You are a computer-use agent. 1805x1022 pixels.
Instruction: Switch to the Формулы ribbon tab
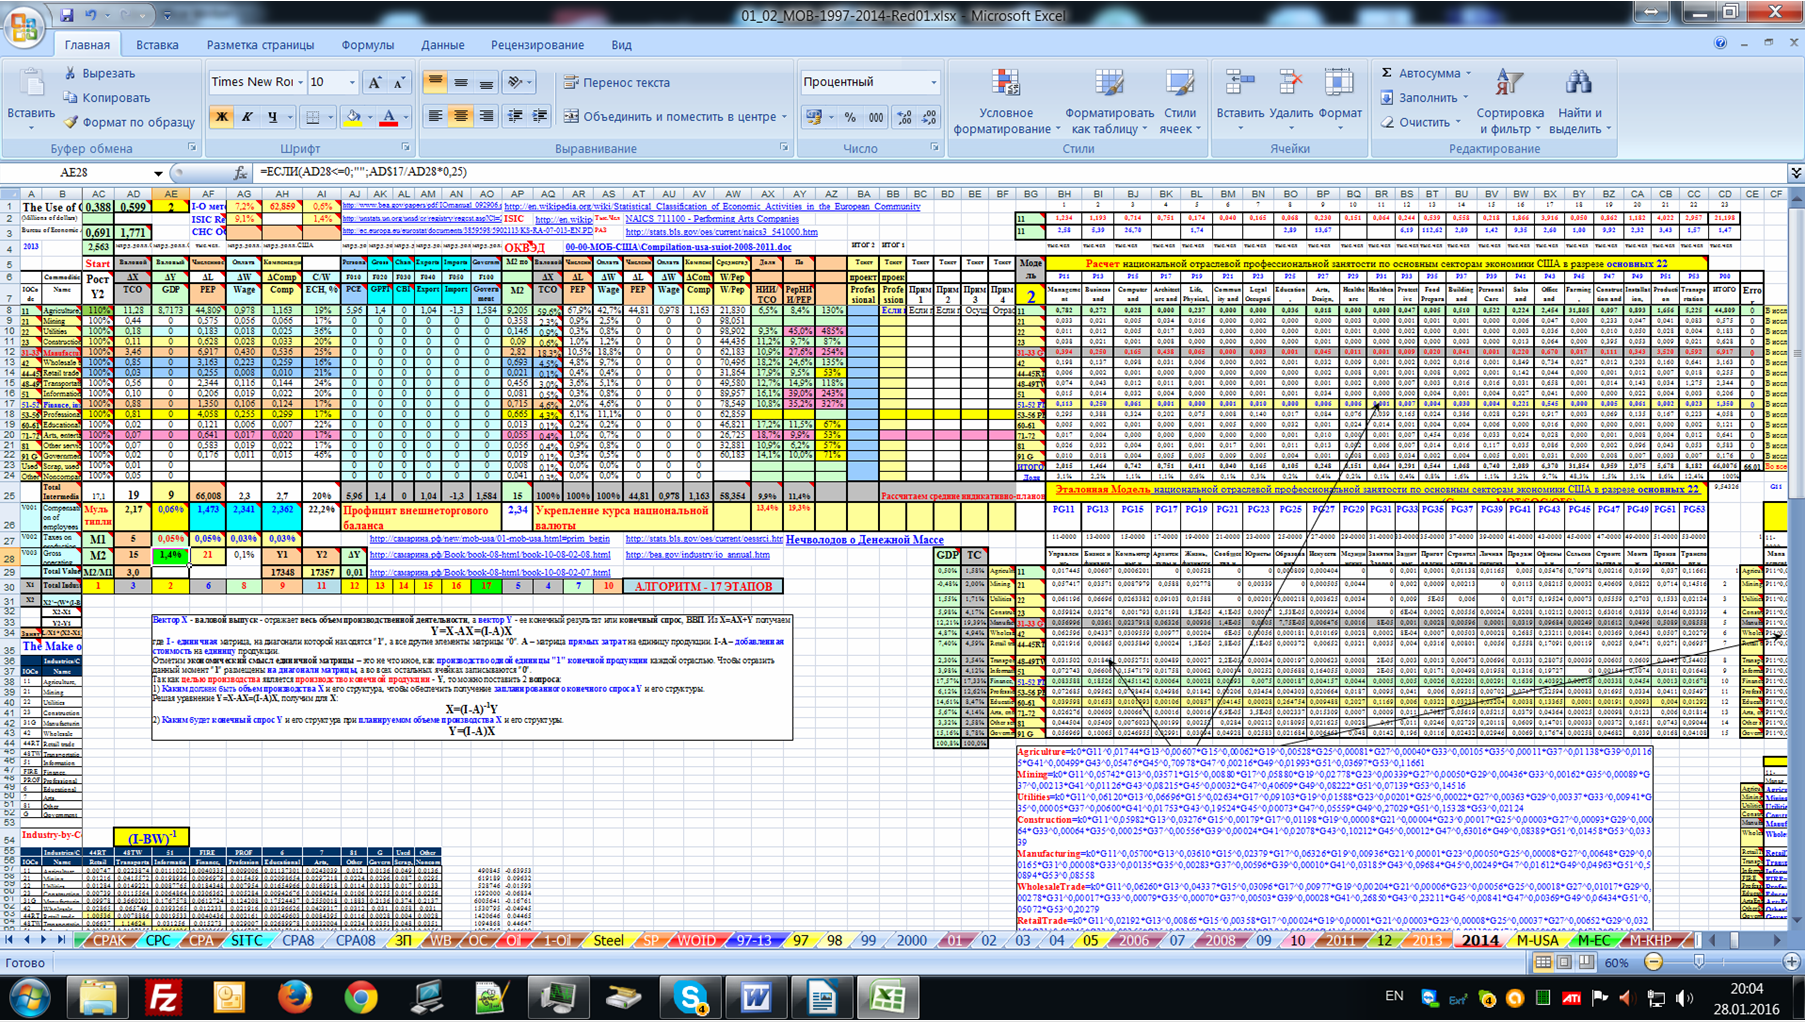367,45
